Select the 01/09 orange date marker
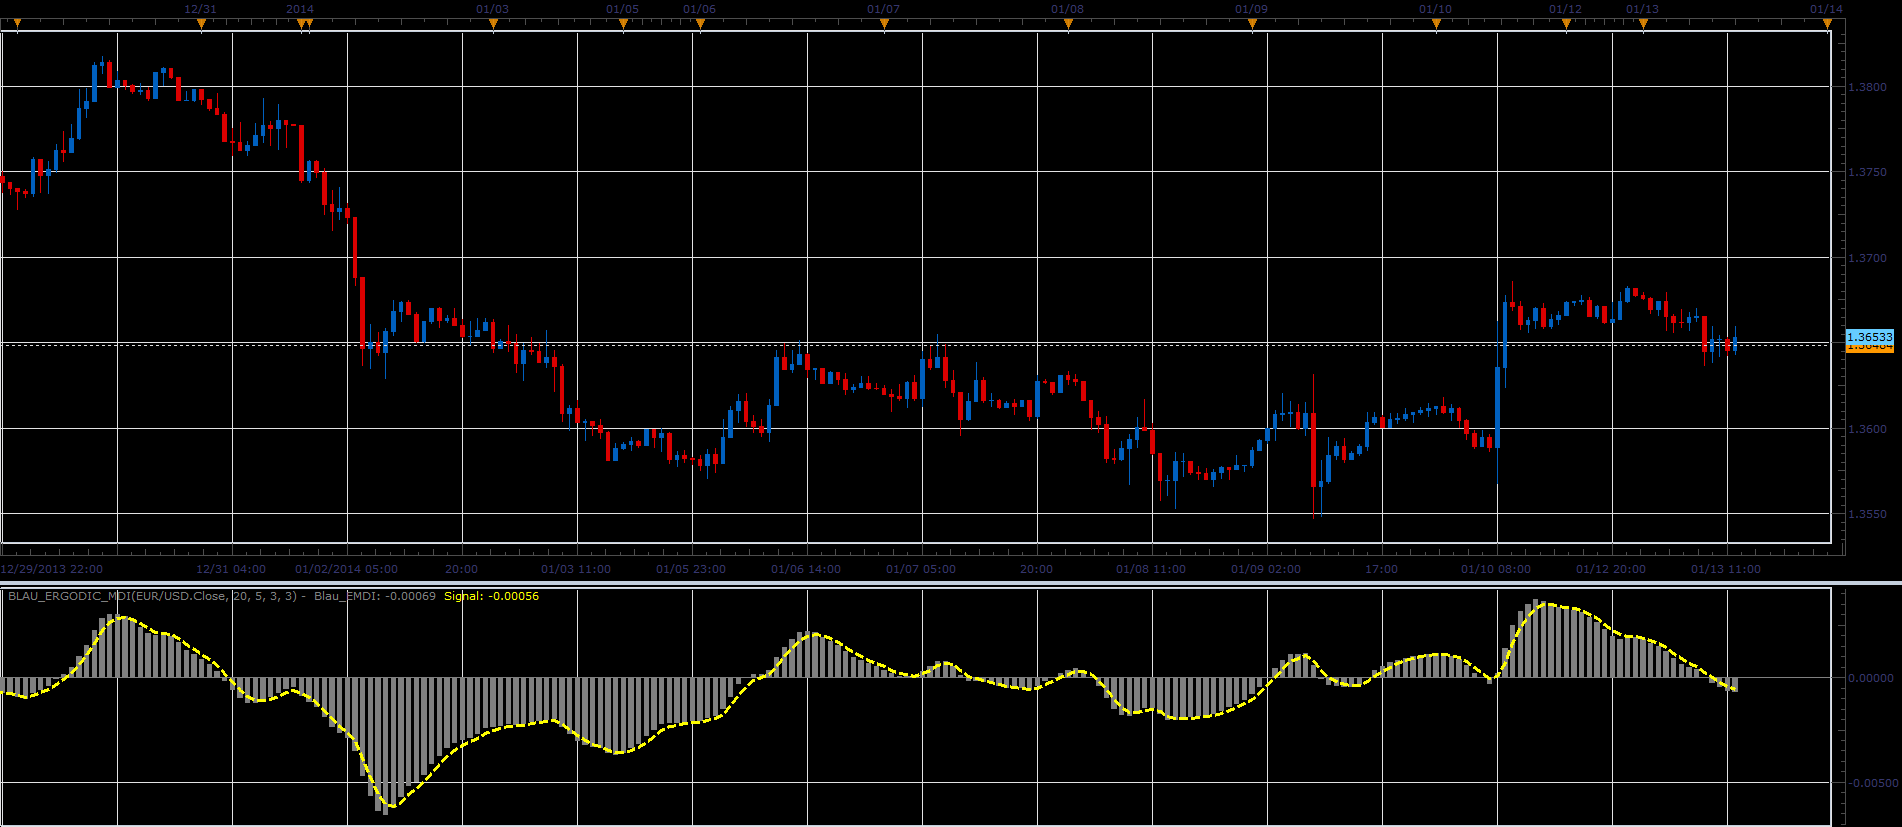1902x827 pixels. [x=1252, y=25]
